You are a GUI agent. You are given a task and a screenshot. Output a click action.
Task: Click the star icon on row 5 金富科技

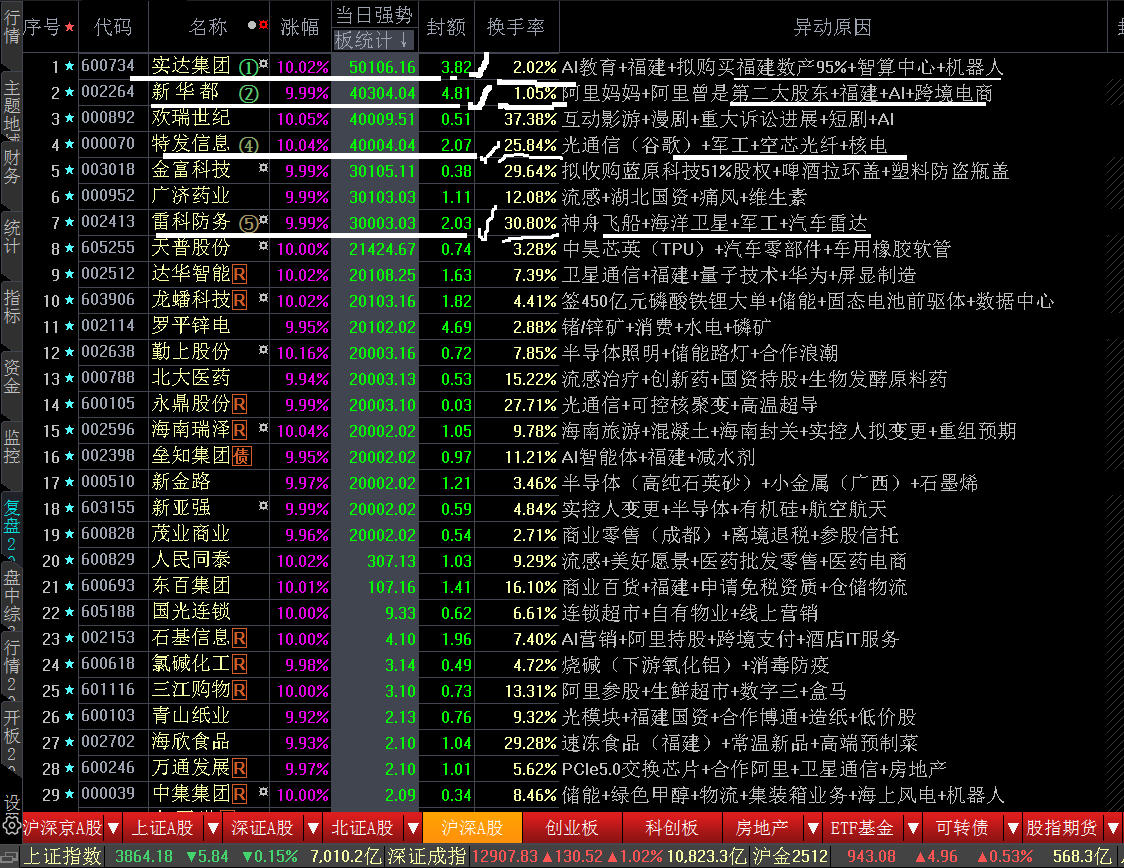[x=70, y=171]
